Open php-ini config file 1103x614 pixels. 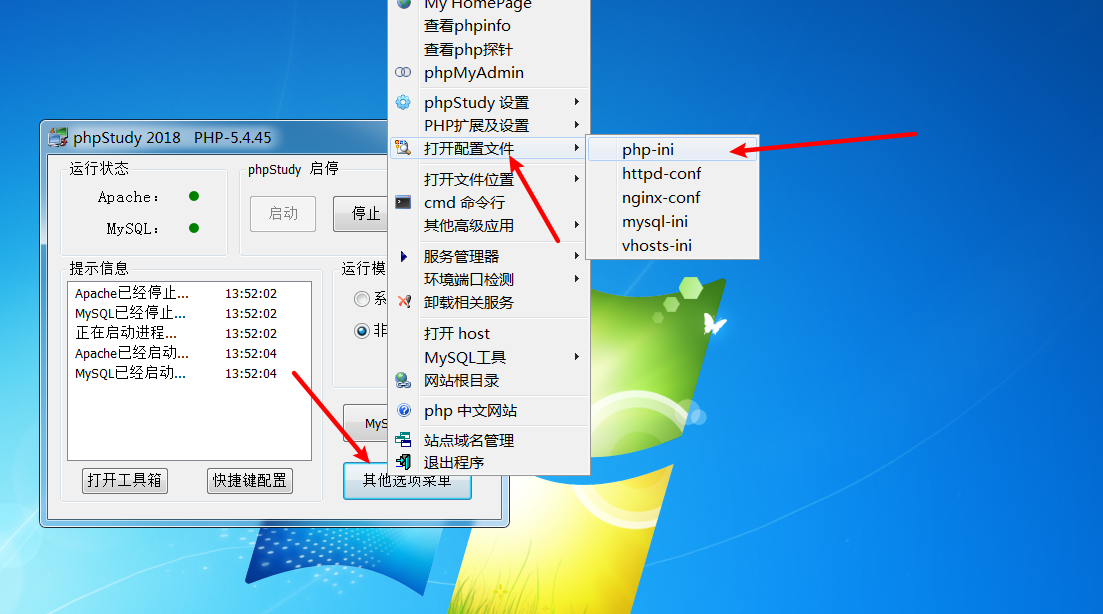pyautogui.click(x=672, y=149)
